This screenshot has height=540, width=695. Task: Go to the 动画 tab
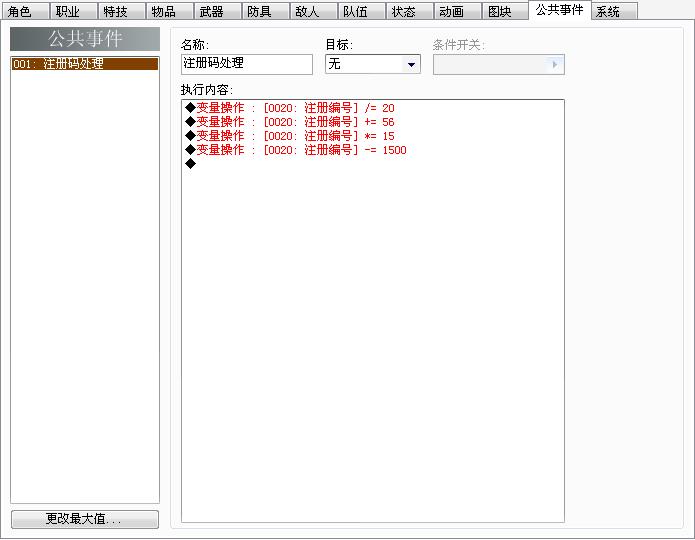click(x=457, y=11)
